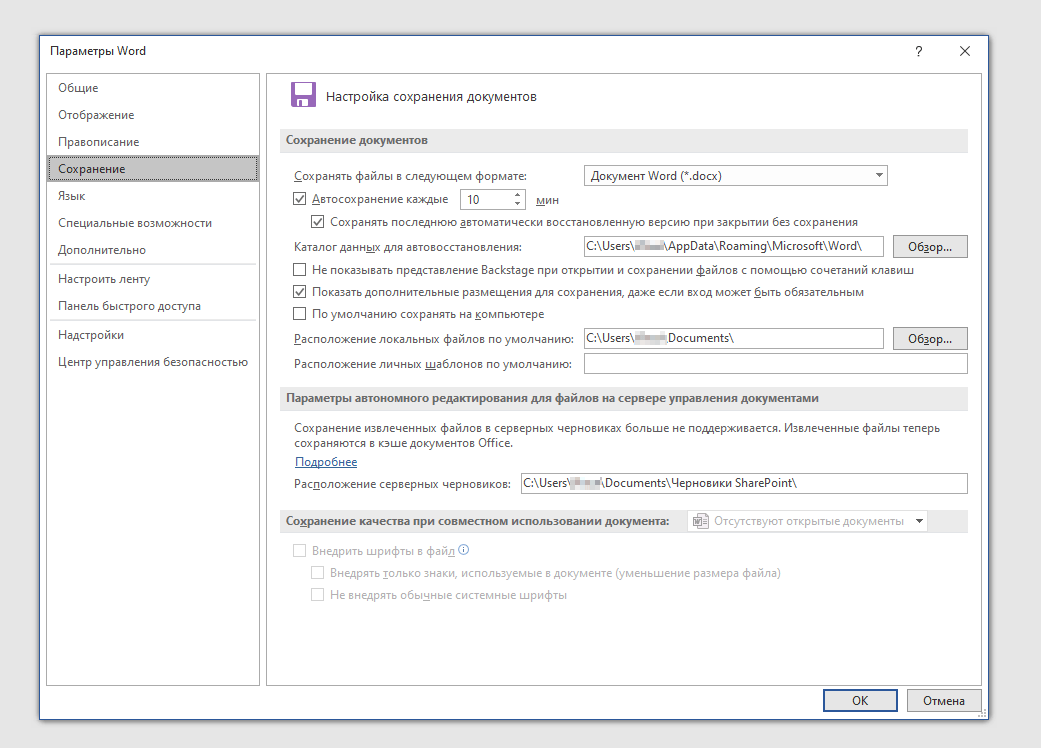Viewport: 1041px width, 748px height.
Task: Close the Параметры Word dialog
Action: 965,51
